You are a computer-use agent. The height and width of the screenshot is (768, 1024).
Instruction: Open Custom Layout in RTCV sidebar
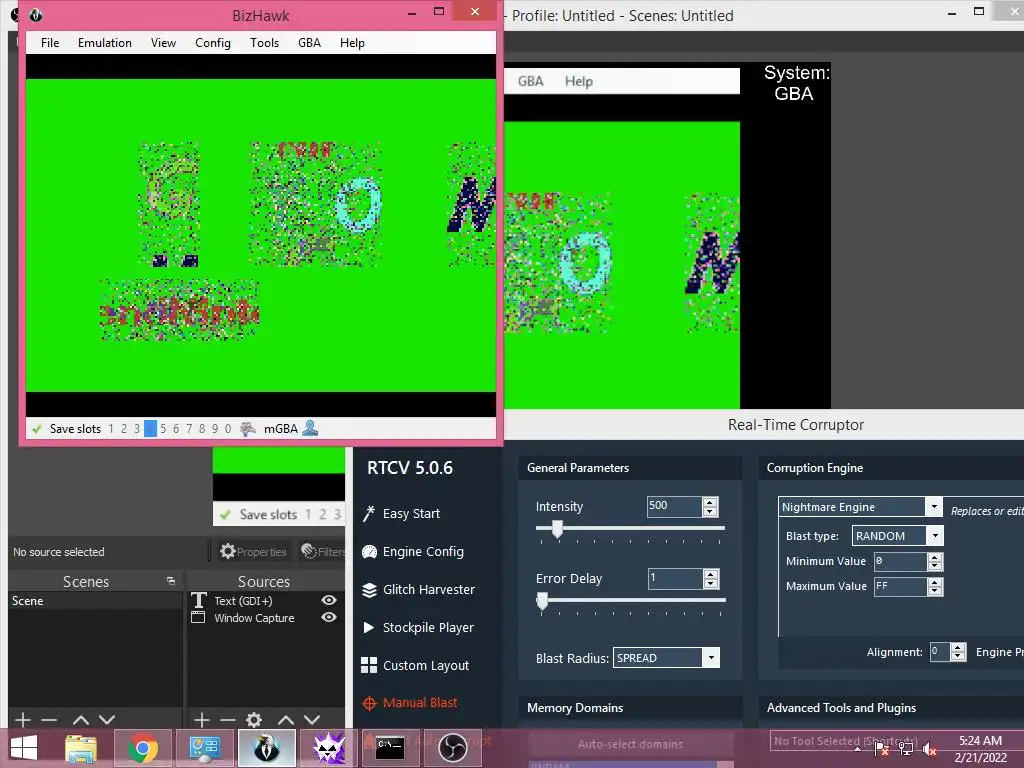[x=415, y=665]
